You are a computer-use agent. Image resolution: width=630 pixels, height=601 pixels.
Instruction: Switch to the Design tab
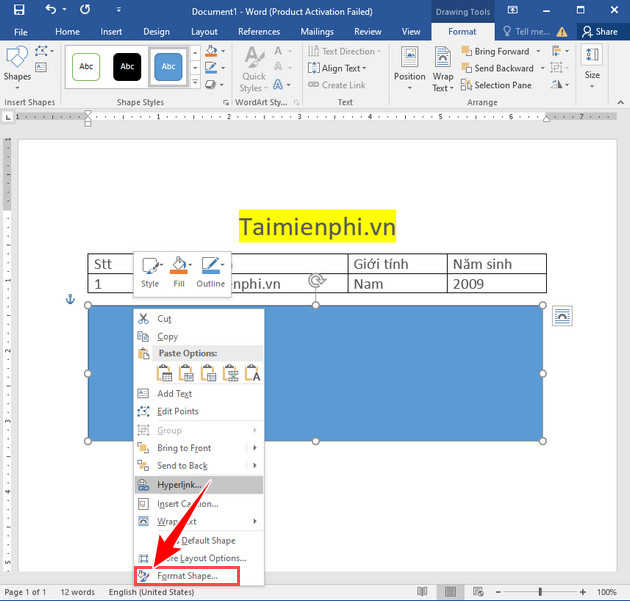156,32
